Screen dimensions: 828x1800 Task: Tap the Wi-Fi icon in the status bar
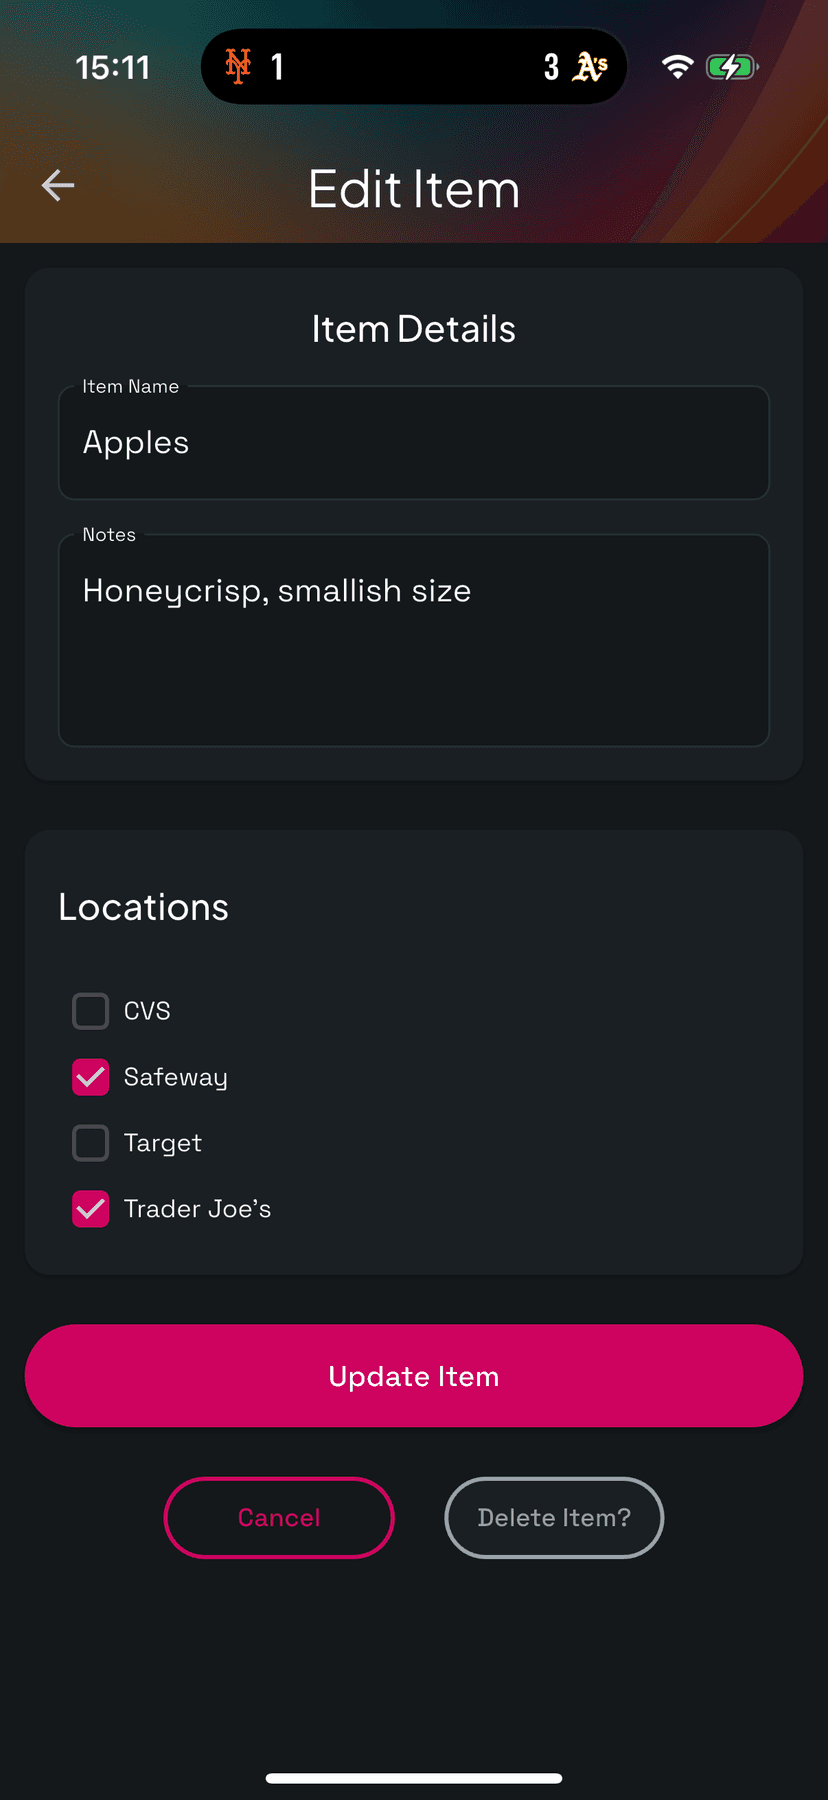pyautogui.click(x=677, y=67)
